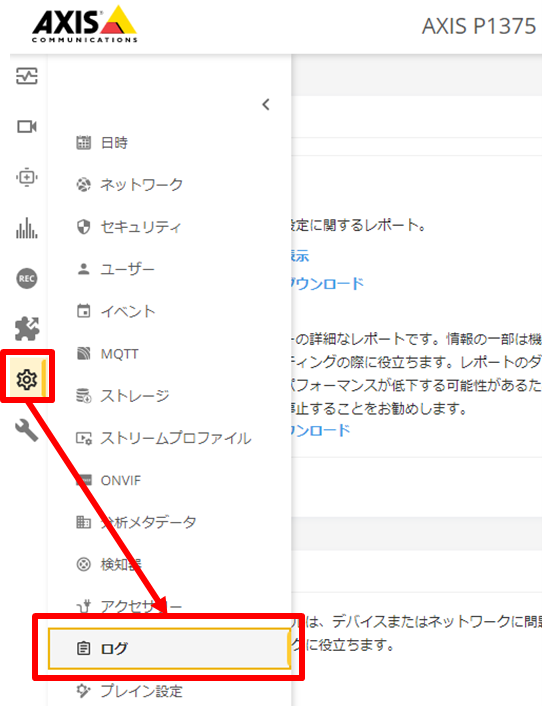This screenshot has height=706, width=542.
Task: Click the building icon beside 分析メタデータ
Action: tap(83, 522)
